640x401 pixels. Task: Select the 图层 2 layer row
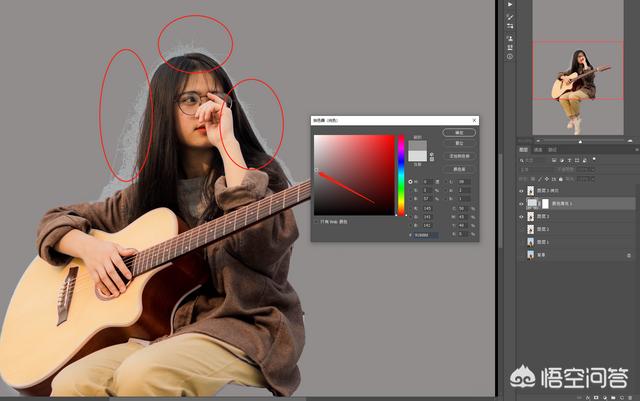[x=576, y=229]
